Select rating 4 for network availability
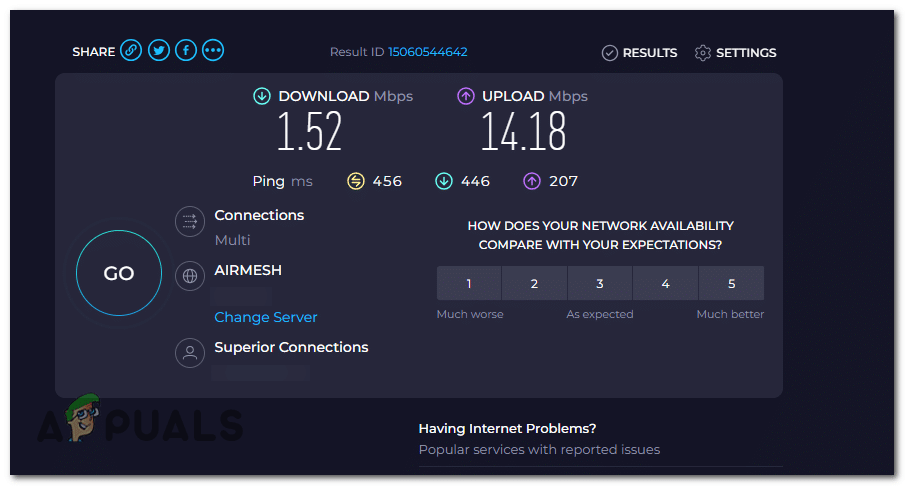Viewport: 905px width, 486px height. coord(666,284)
